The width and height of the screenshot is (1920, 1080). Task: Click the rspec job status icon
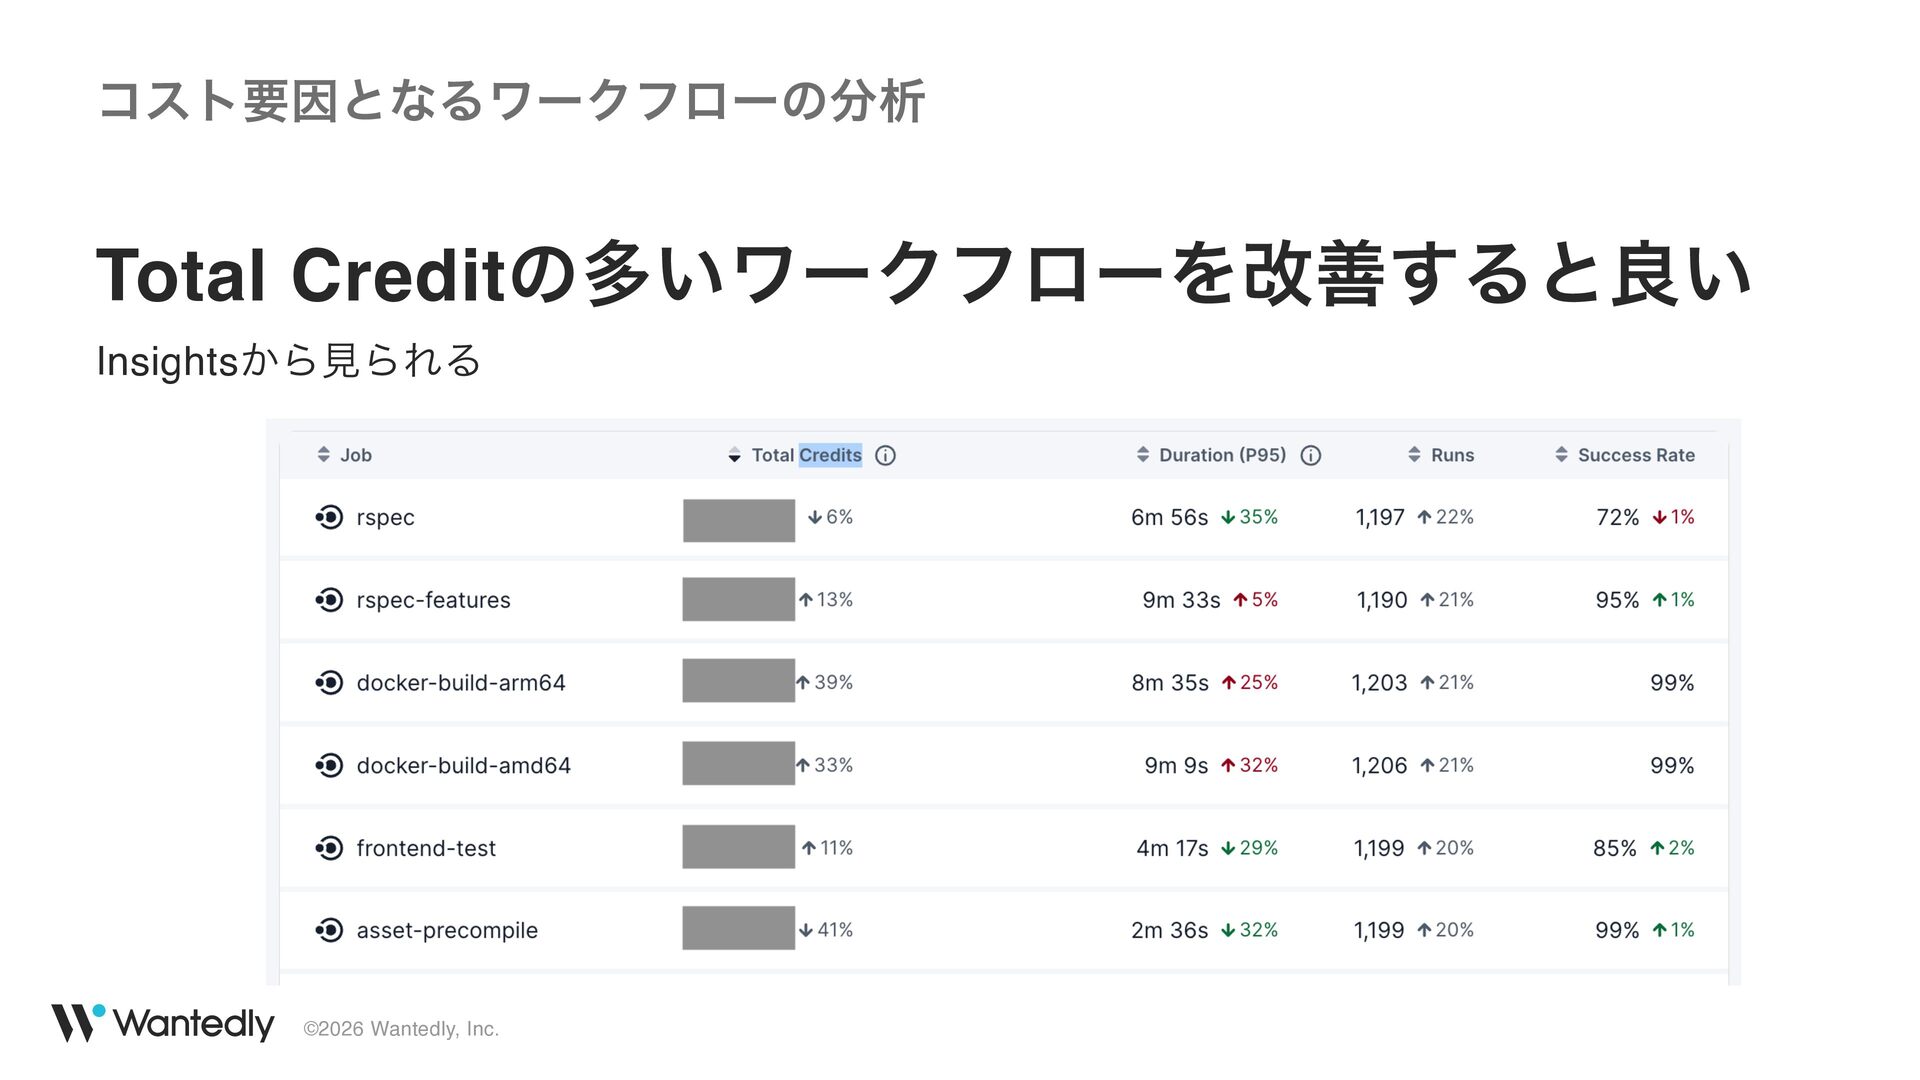click(329, 517)
